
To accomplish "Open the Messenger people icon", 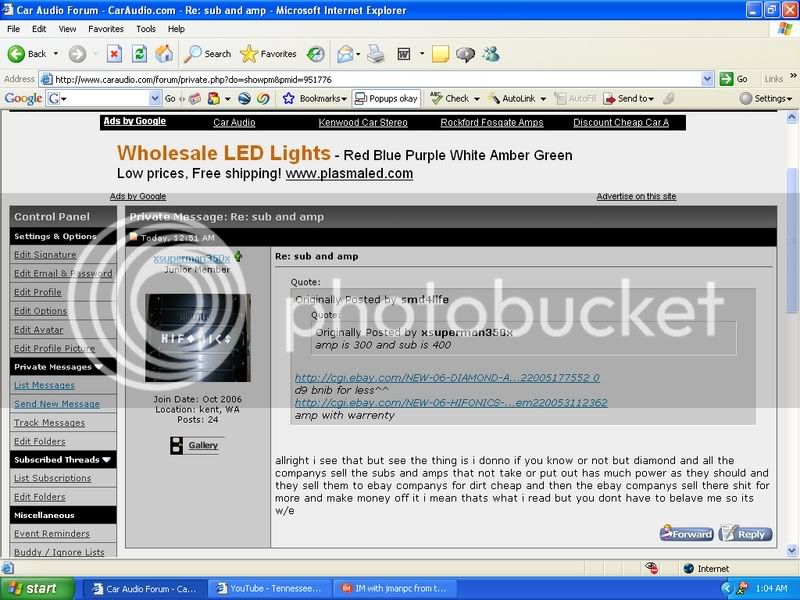I will (491, 54).
